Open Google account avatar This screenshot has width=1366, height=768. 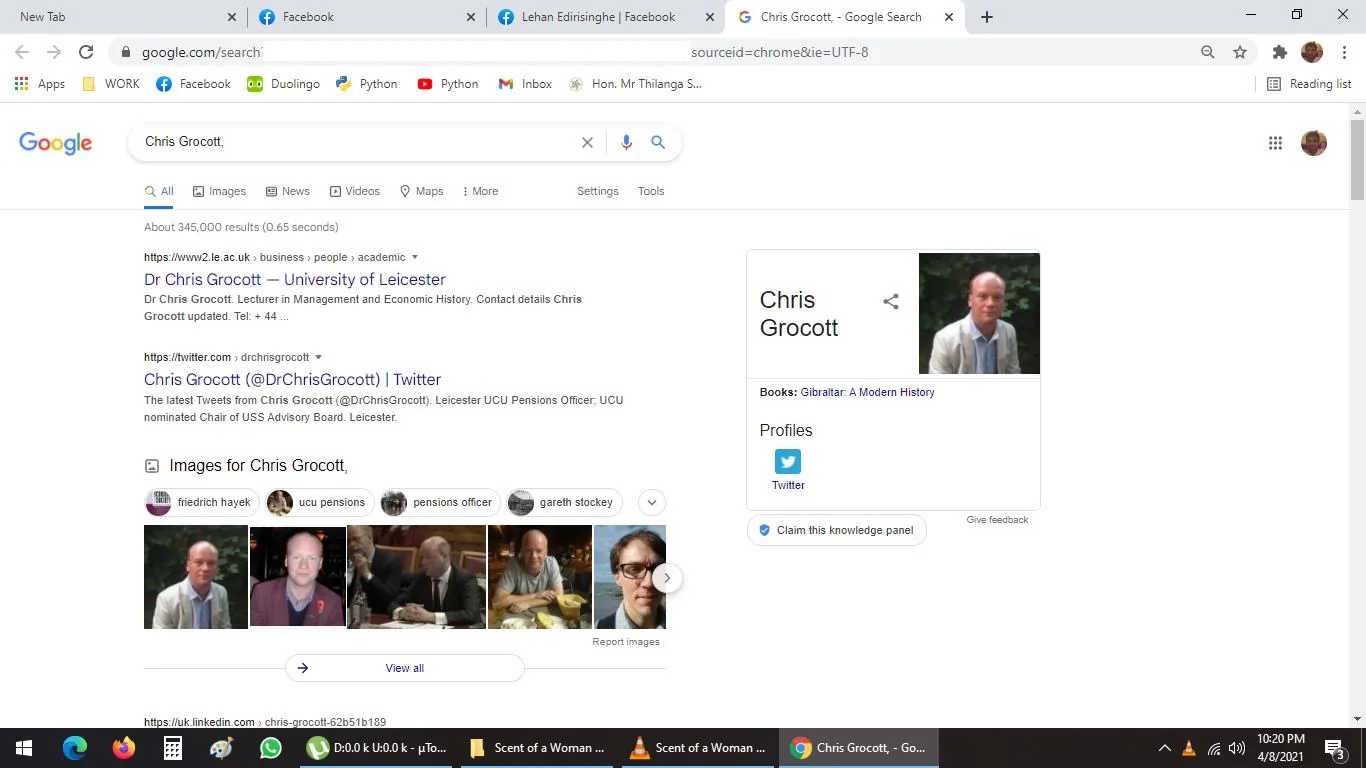(x=1314, y=143)
